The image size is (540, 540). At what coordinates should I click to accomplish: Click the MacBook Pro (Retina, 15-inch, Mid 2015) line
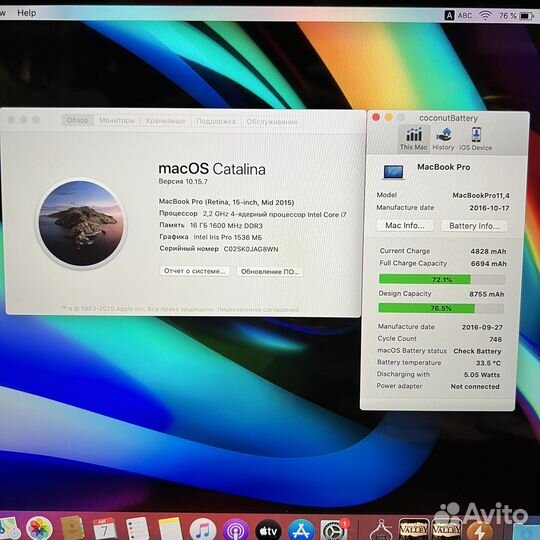click(226, 202)
